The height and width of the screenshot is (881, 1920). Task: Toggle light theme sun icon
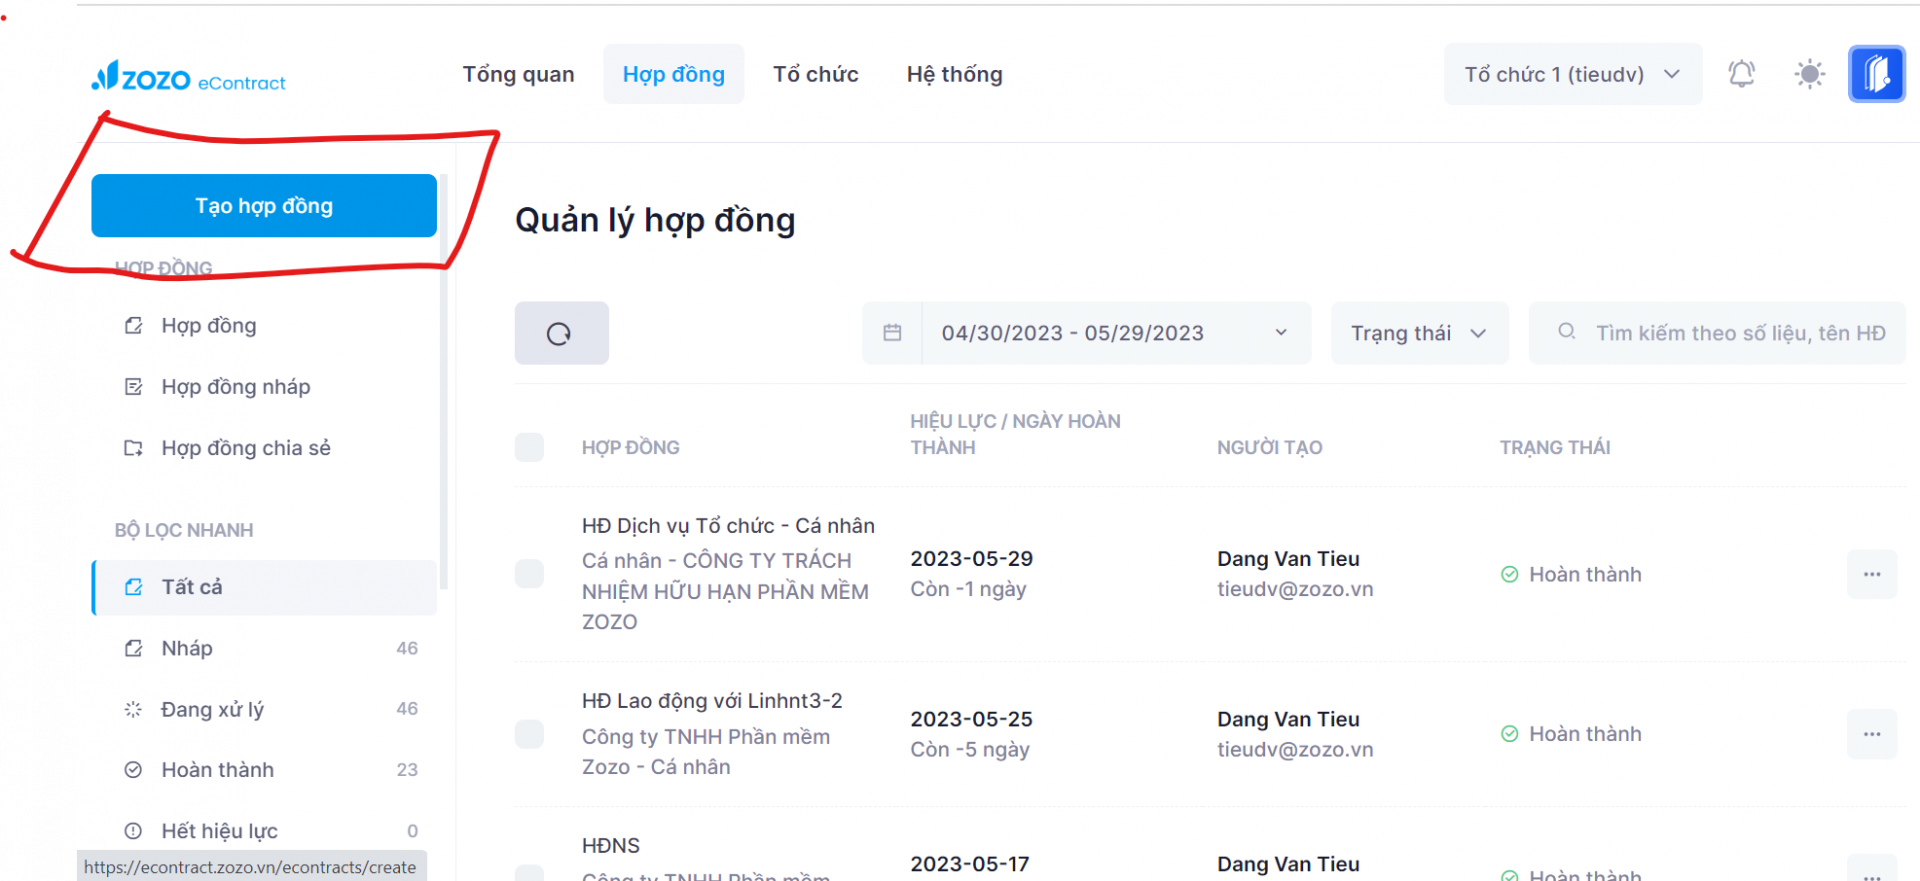[x=1809, y=74]
